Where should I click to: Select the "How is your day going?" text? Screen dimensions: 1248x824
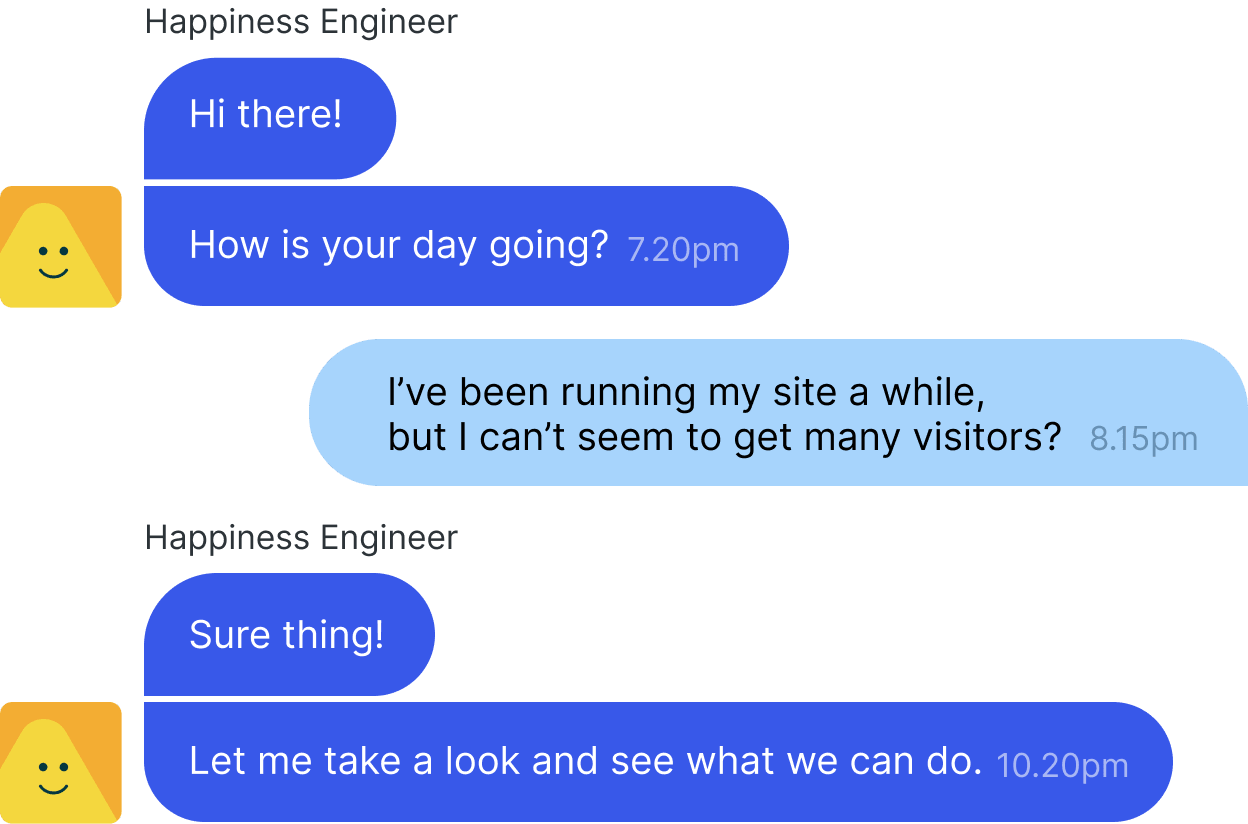(398, 246)
